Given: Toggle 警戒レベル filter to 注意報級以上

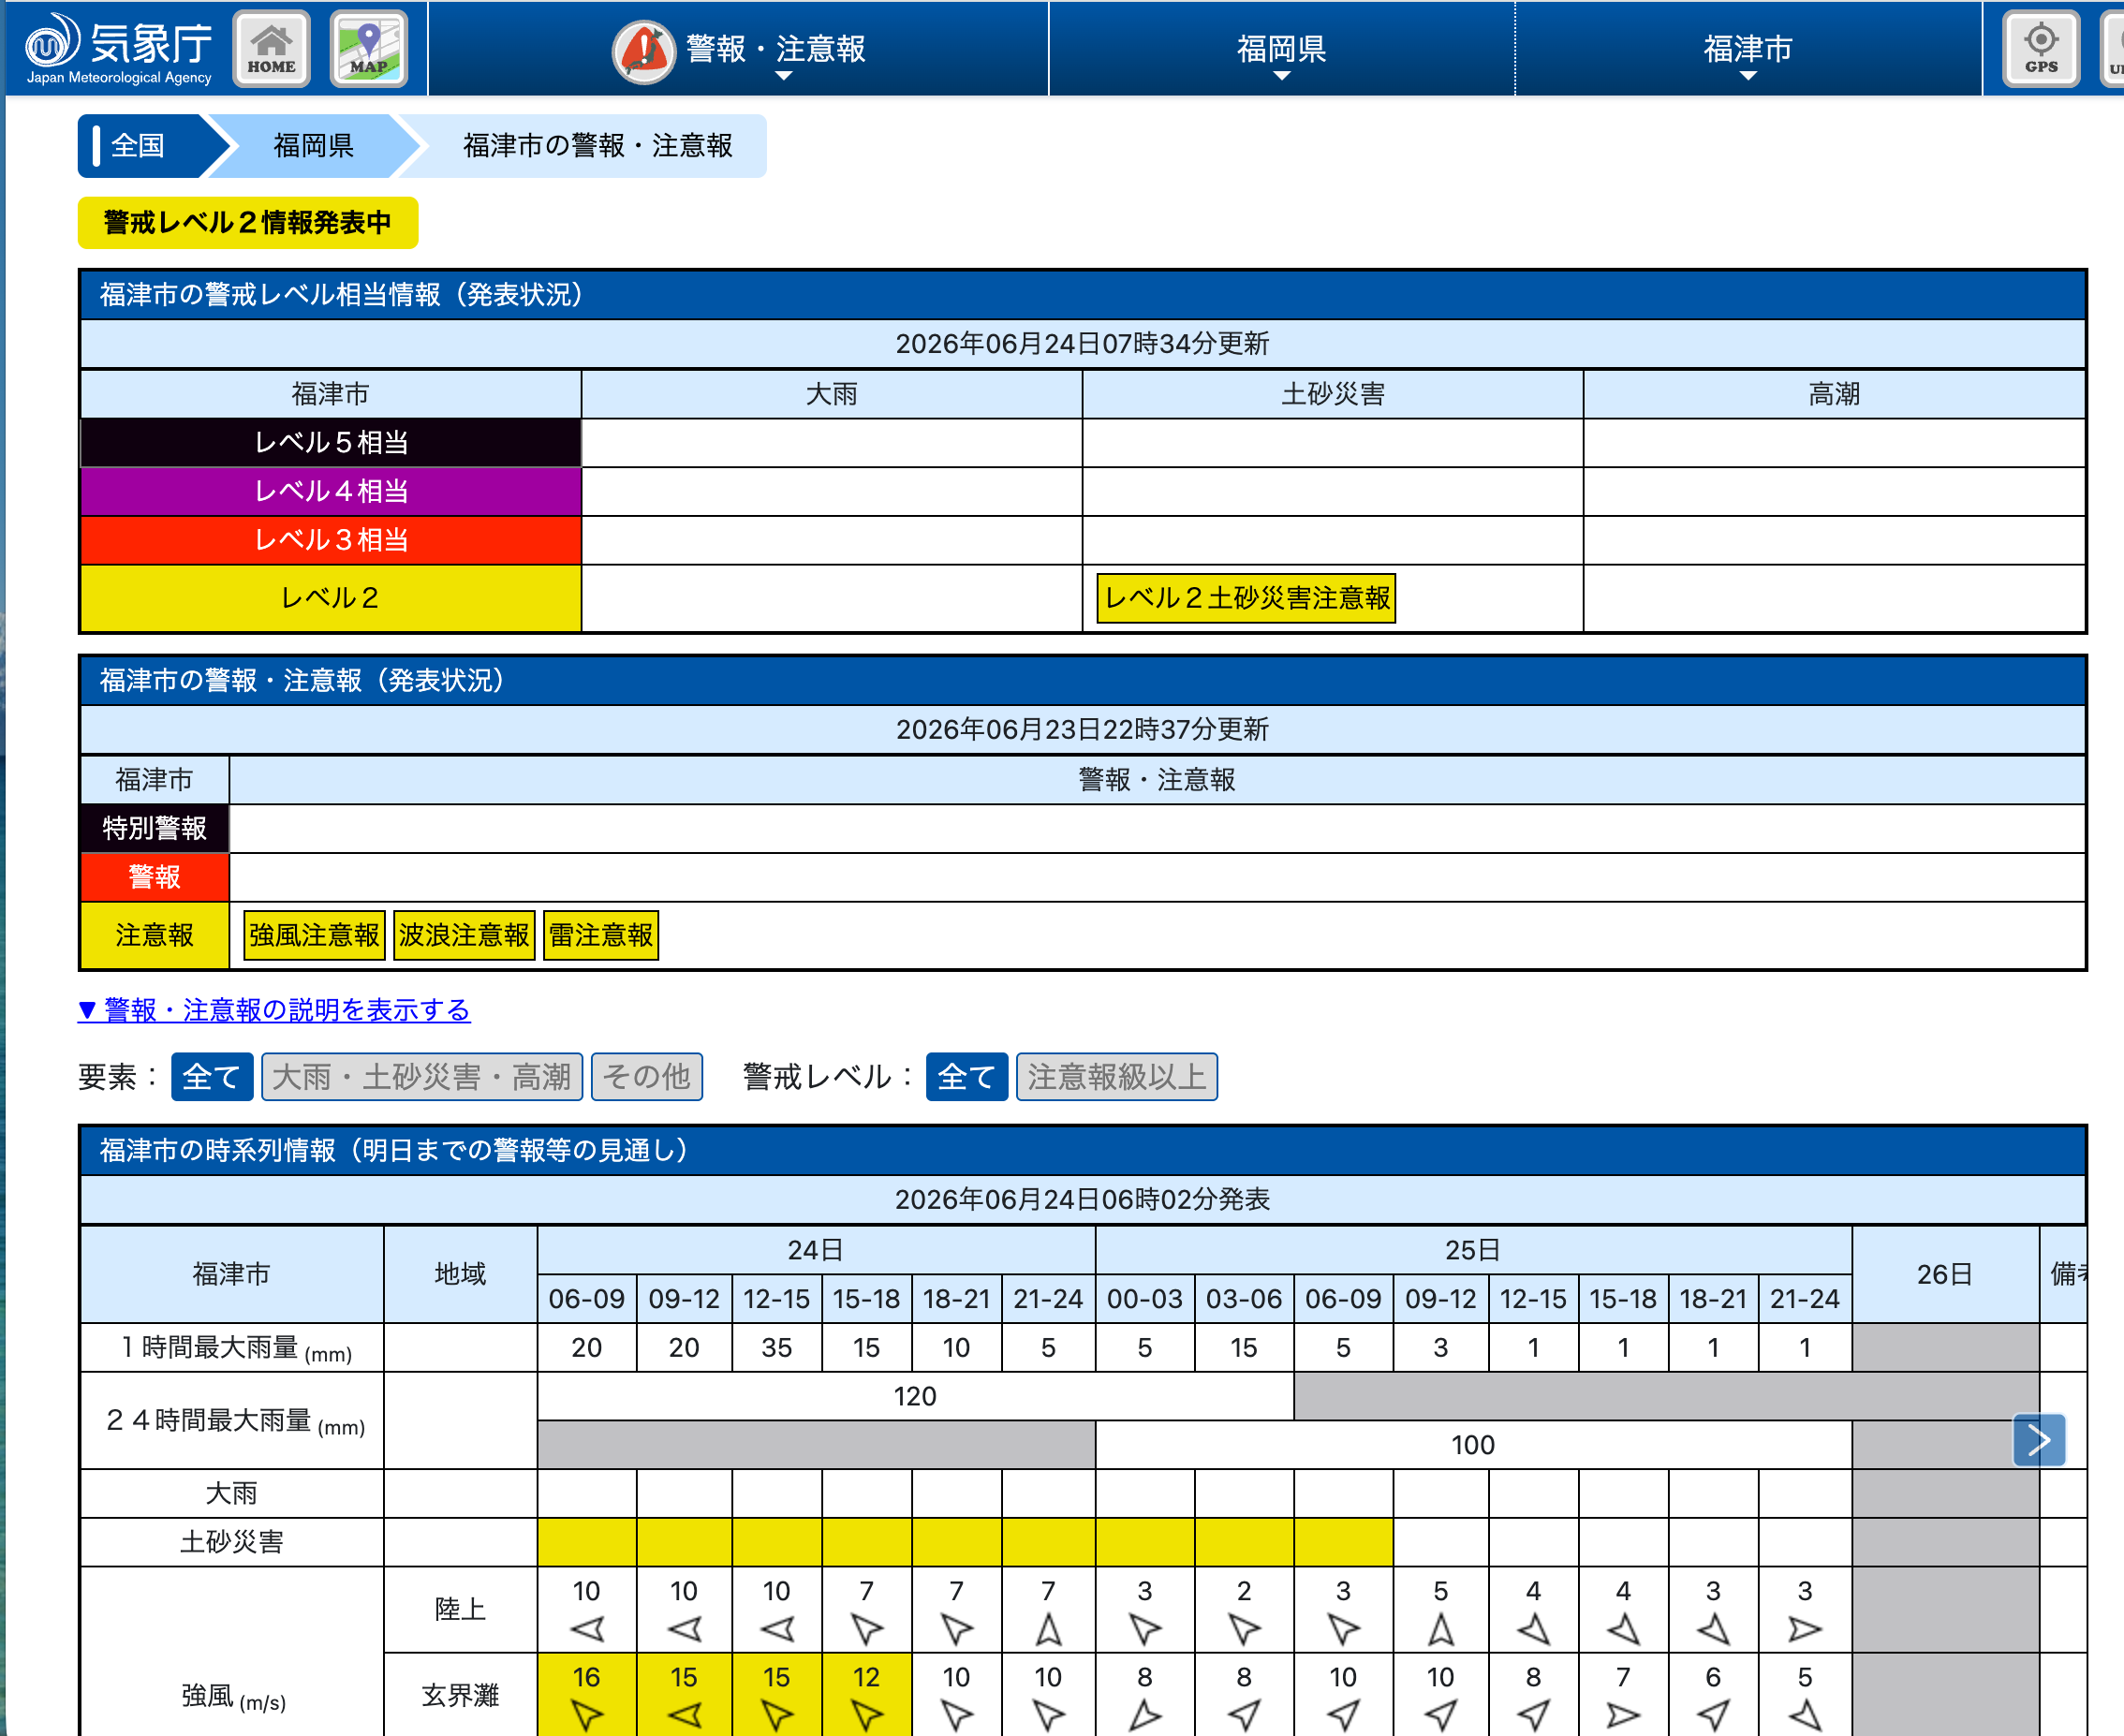Looking at the screenshot, I should click(1116, 1077).
